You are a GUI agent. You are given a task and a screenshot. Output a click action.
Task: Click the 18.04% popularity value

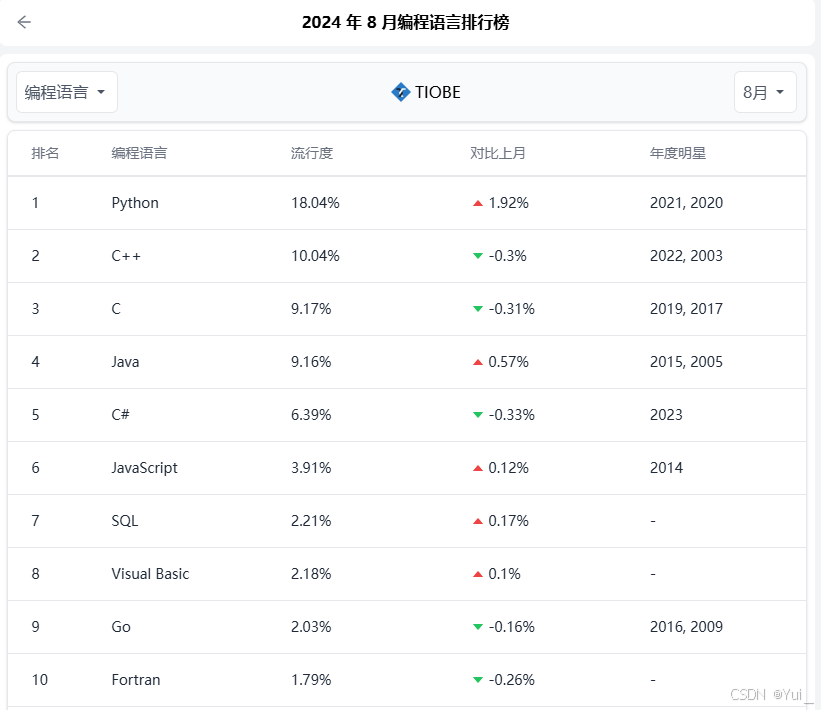point(315,203)
